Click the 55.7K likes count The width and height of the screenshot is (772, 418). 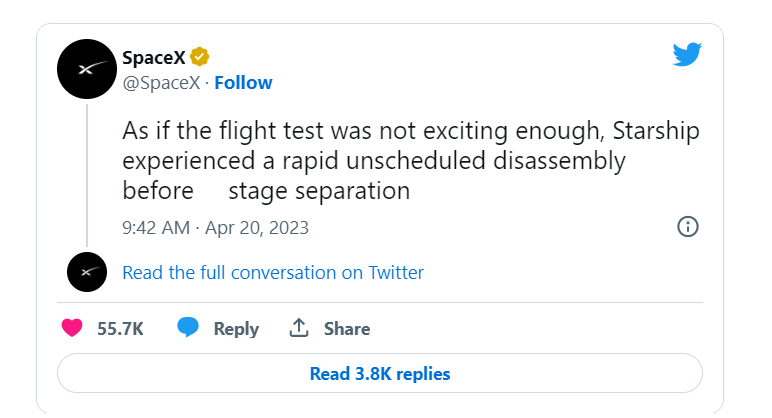(x=119, y=328)
